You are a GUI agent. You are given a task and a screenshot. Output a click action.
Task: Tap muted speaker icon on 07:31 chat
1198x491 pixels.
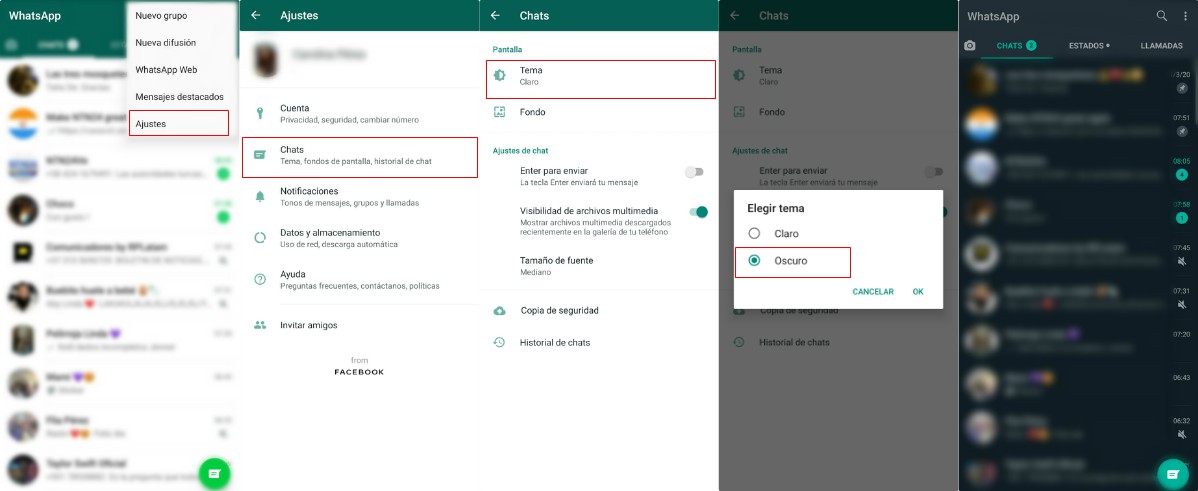click(x=1182, y=305)
